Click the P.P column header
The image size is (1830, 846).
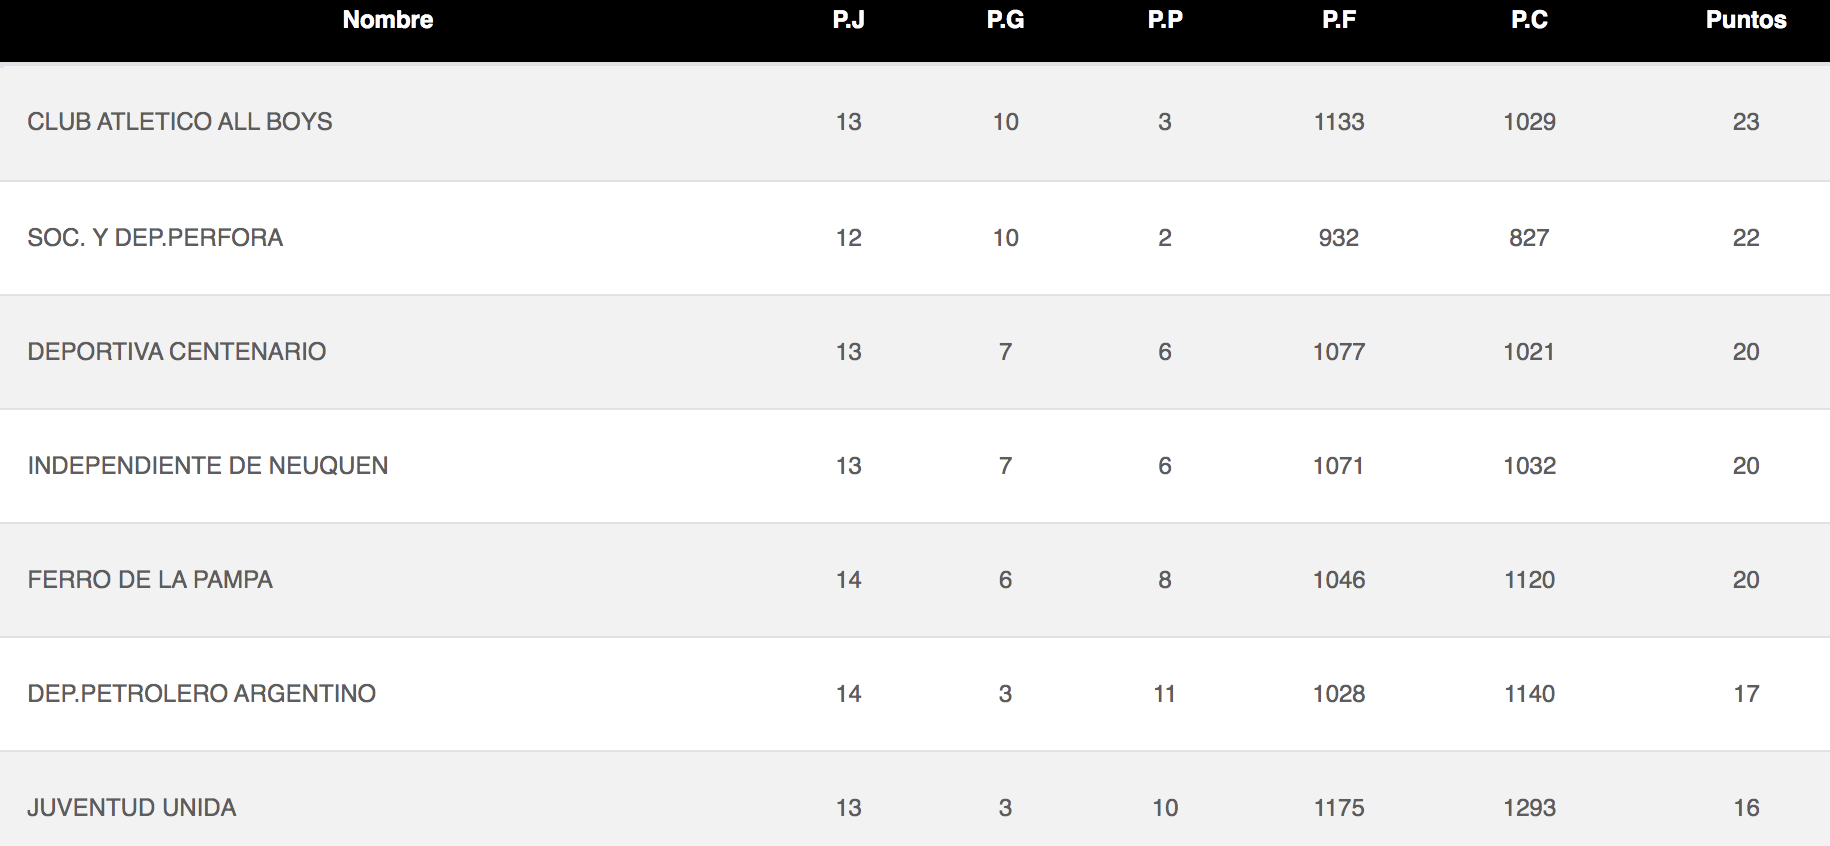tap(1165, 20)
